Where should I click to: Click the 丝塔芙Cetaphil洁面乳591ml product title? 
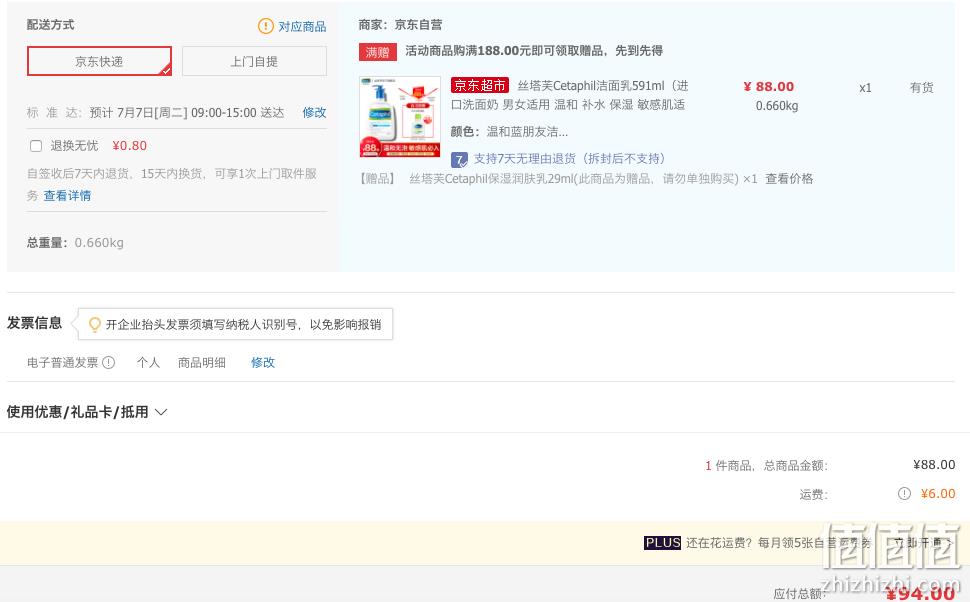coord(570,95)
